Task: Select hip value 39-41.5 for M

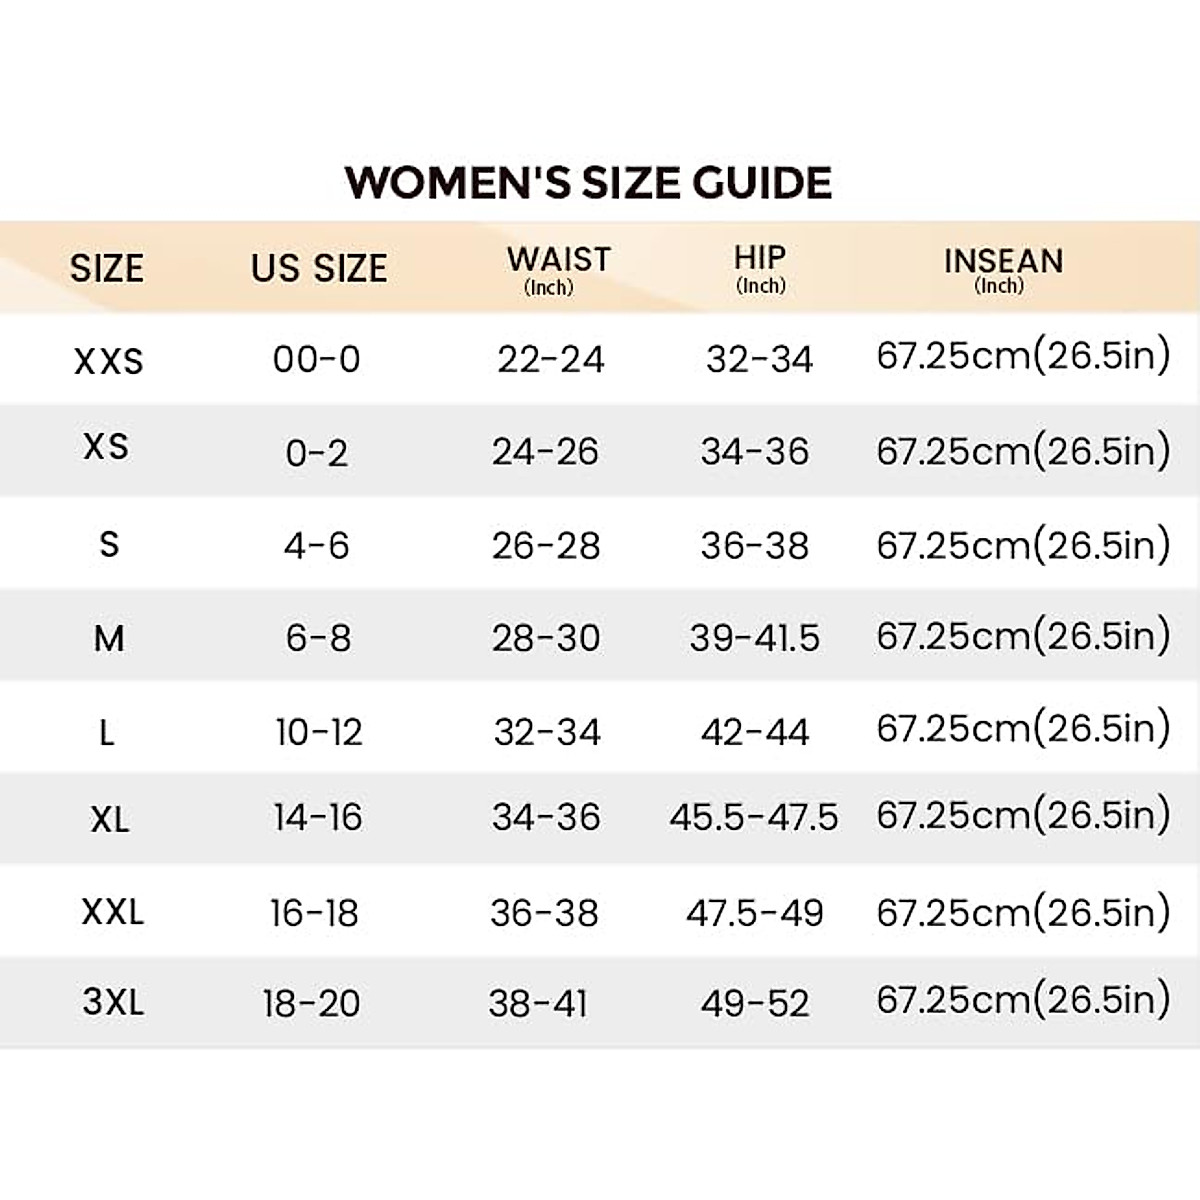Action: pos(755,638)
